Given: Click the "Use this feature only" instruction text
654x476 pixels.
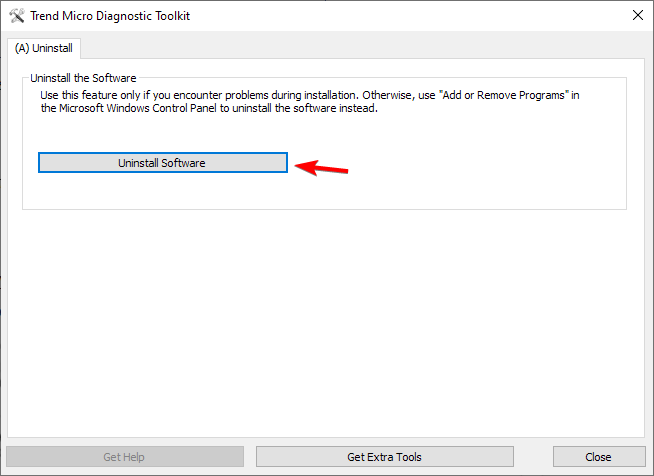Looking at the screenshot, I should (x=309, y=101).
